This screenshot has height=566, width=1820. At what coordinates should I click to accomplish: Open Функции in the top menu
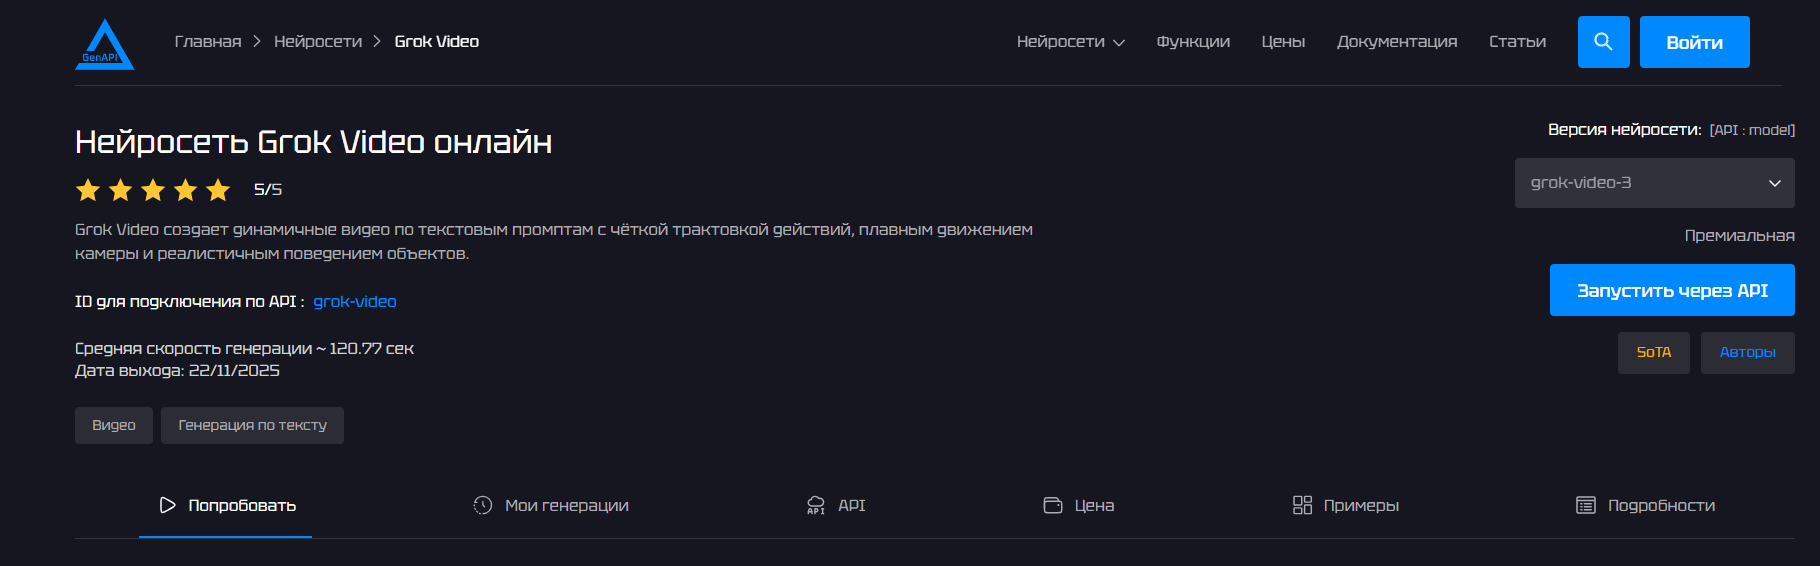pyautogui.click(x=1193, y=42)
